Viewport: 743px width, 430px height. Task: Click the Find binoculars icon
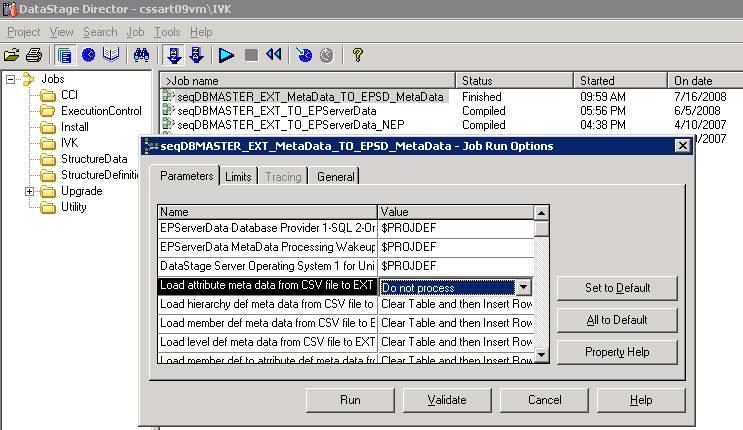(x=141, y=55)
